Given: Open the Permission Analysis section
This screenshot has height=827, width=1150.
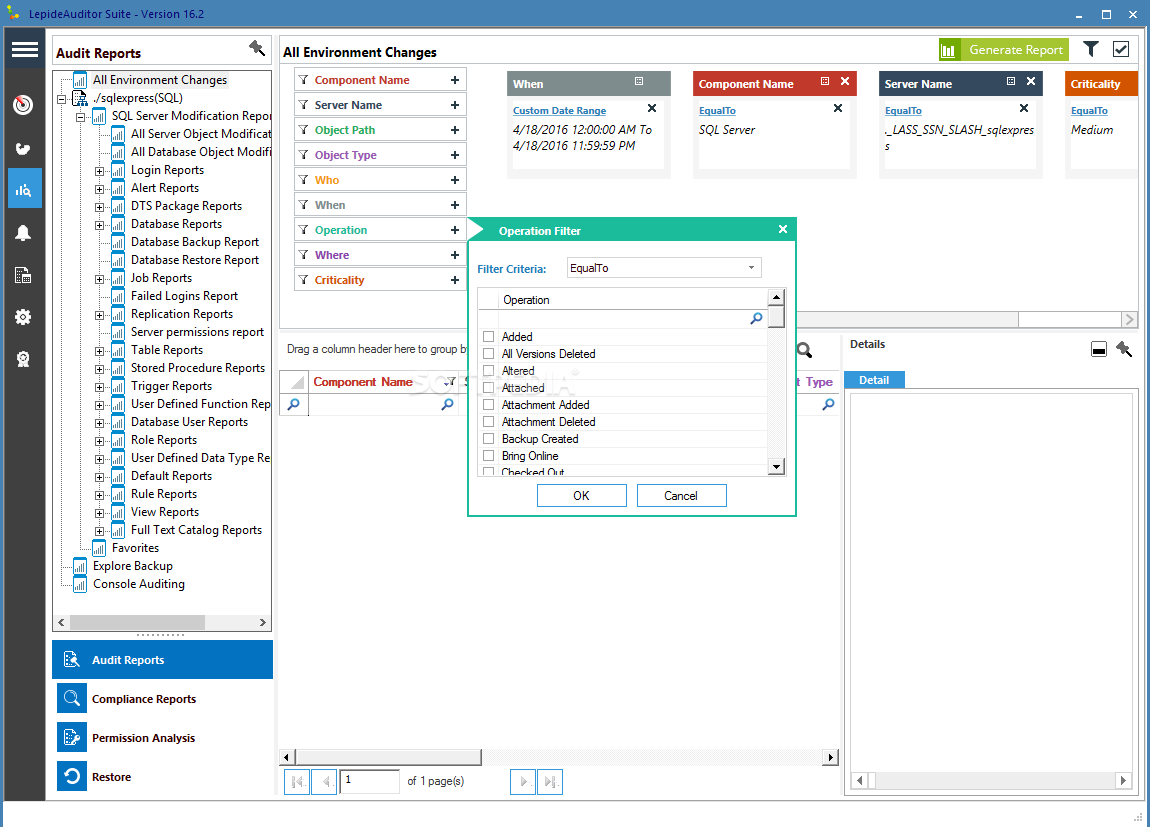Looking at the screenshot, I should 162,738.
